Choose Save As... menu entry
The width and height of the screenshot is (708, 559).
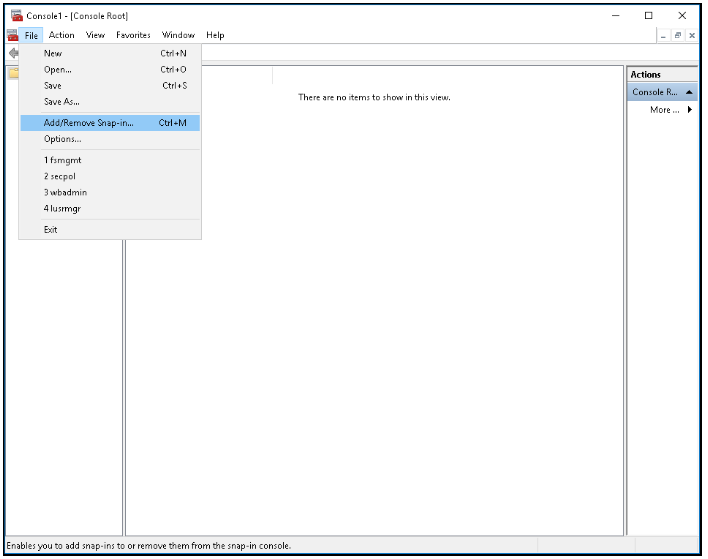click(62, 102)
